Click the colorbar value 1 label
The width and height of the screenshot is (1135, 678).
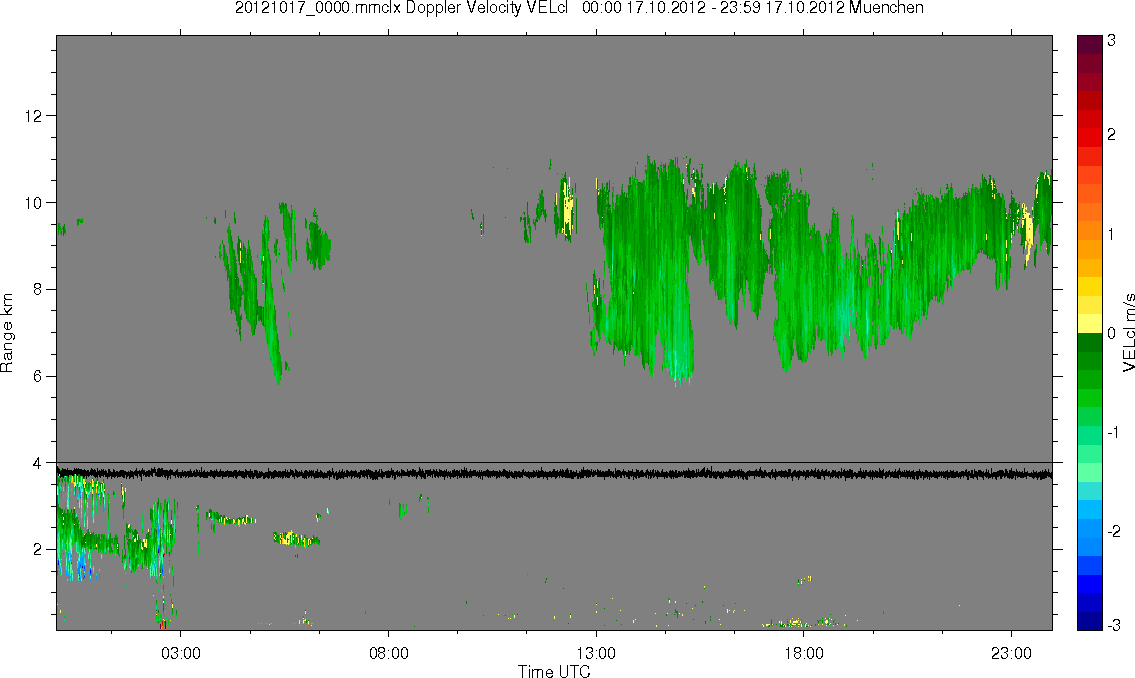[1112, 234]
